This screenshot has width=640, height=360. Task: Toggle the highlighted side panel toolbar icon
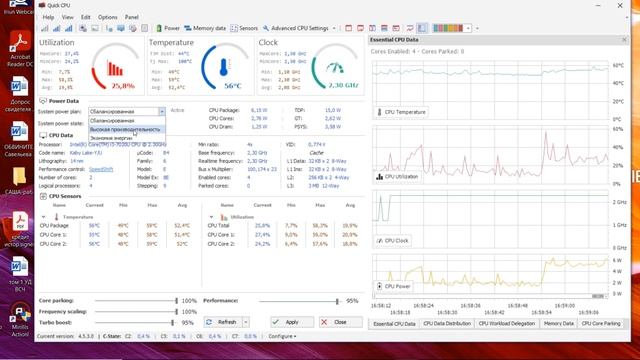tap(422, 28)
